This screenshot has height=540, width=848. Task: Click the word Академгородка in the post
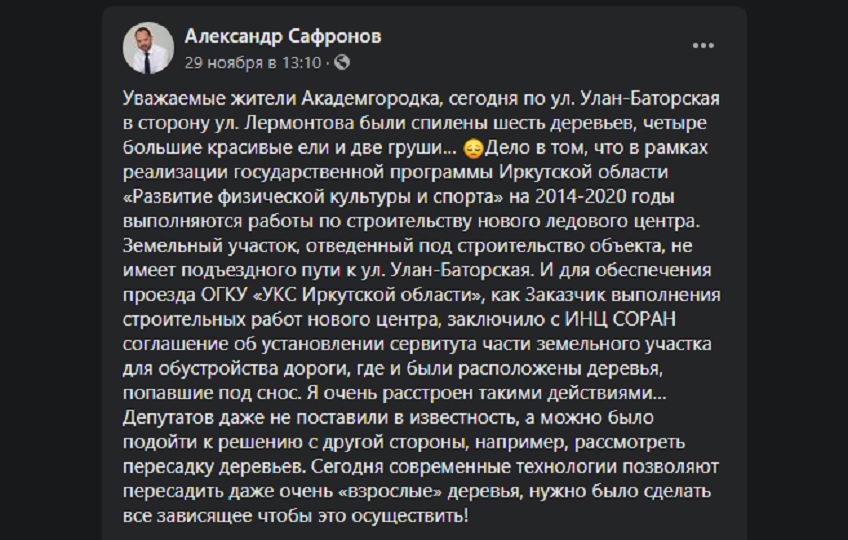(371, 99)
